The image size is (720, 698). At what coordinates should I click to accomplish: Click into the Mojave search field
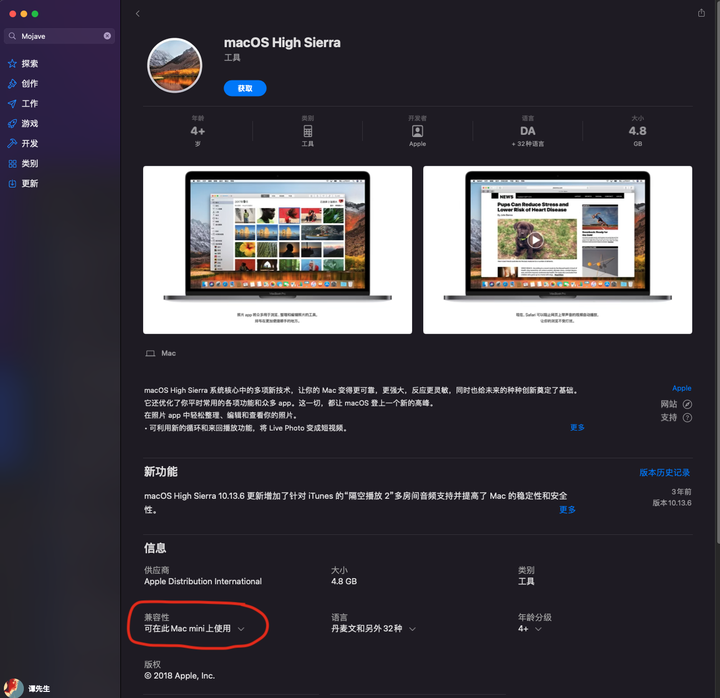(59, 36)
